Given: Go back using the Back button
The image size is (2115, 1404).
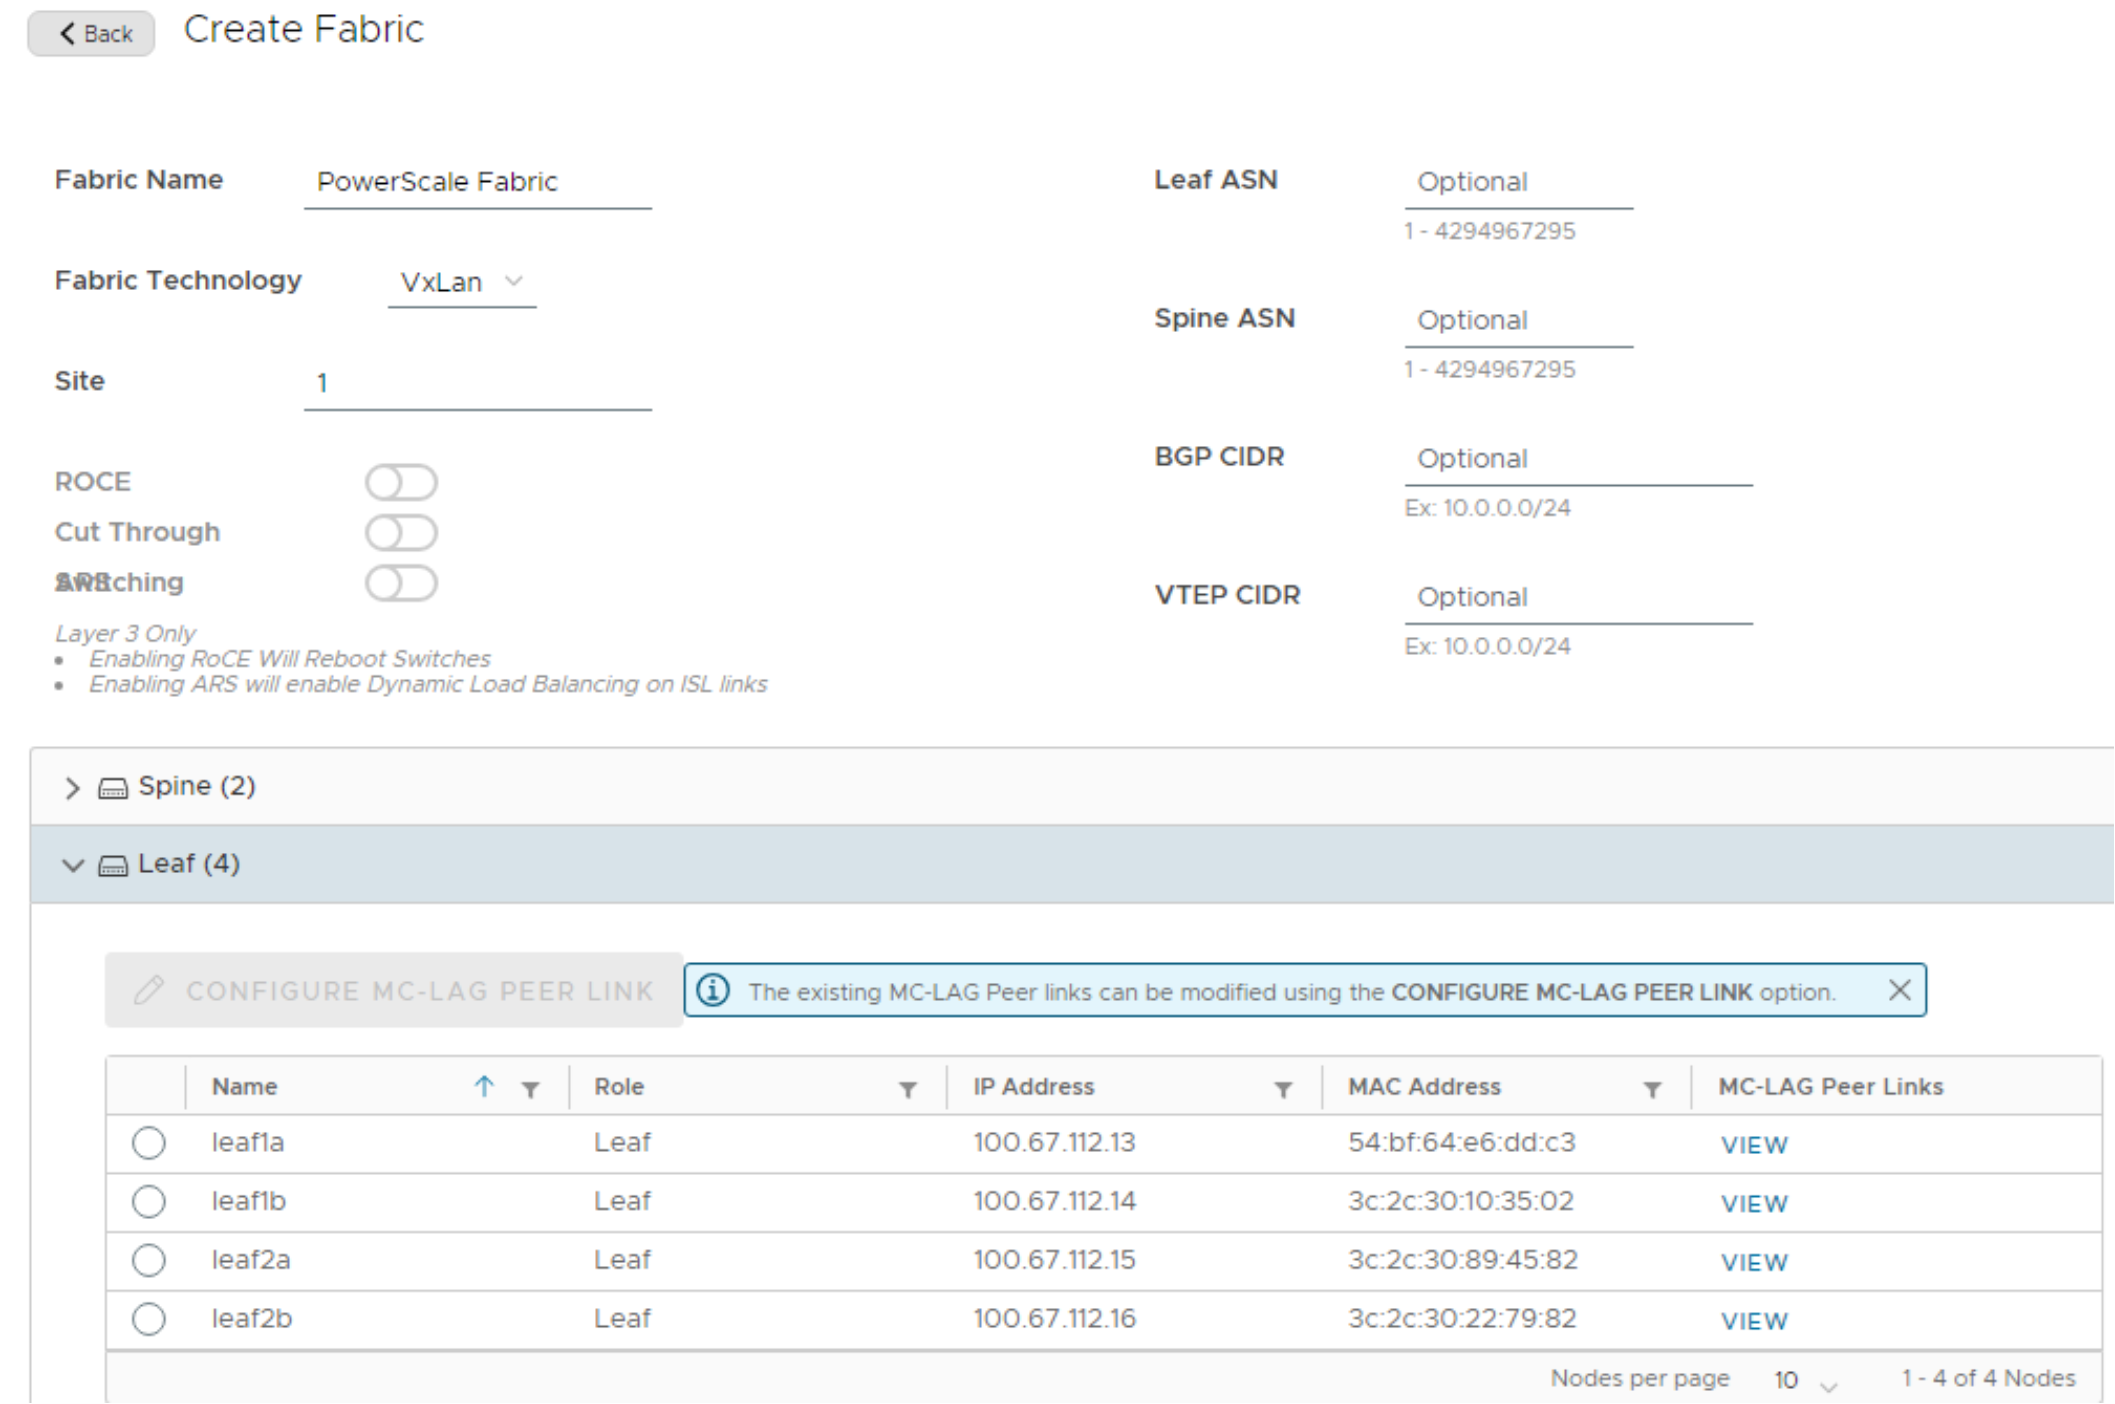Looking at the screenshot, I should 91,33.
